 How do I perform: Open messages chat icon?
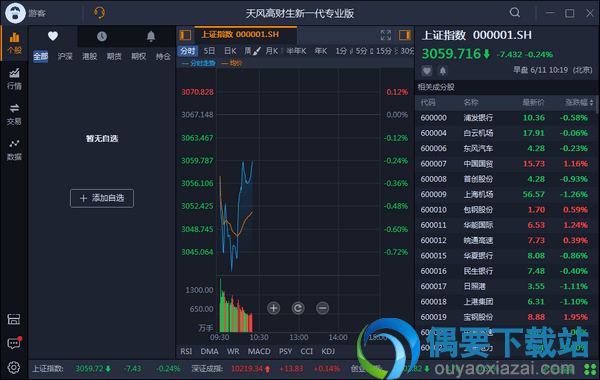14,343
